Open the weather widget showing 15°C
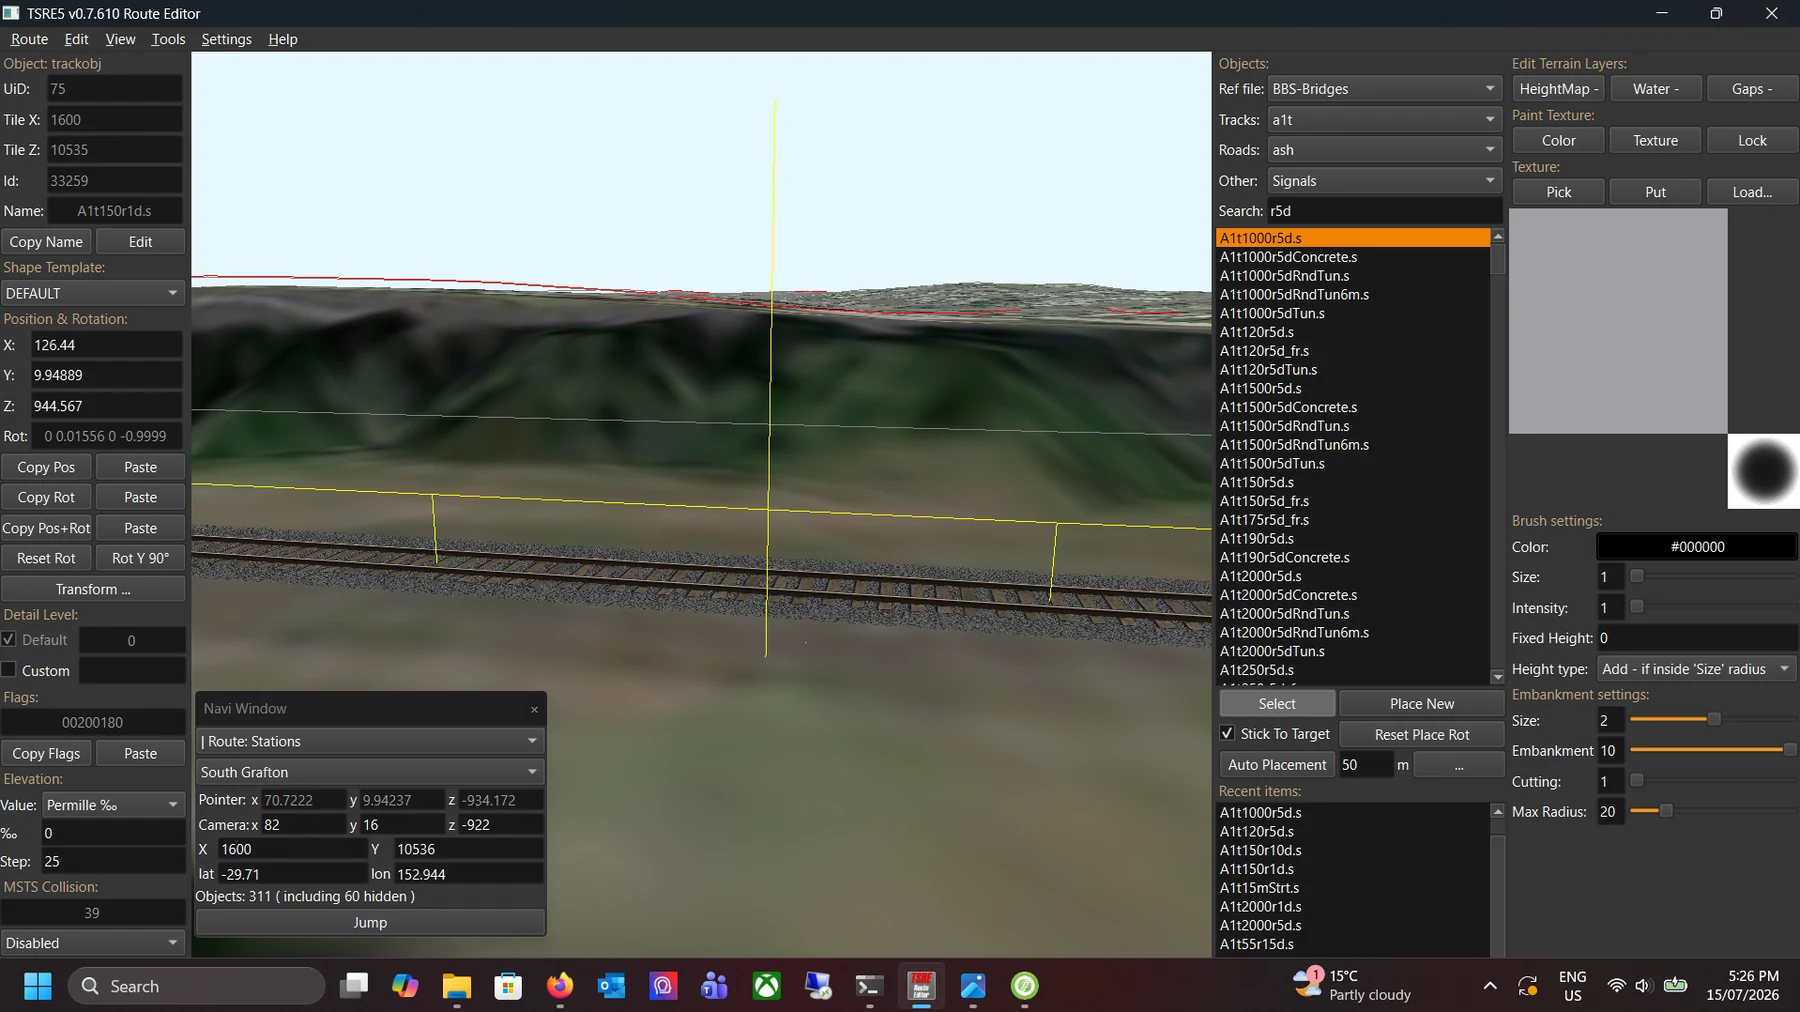 (1351, 985)
